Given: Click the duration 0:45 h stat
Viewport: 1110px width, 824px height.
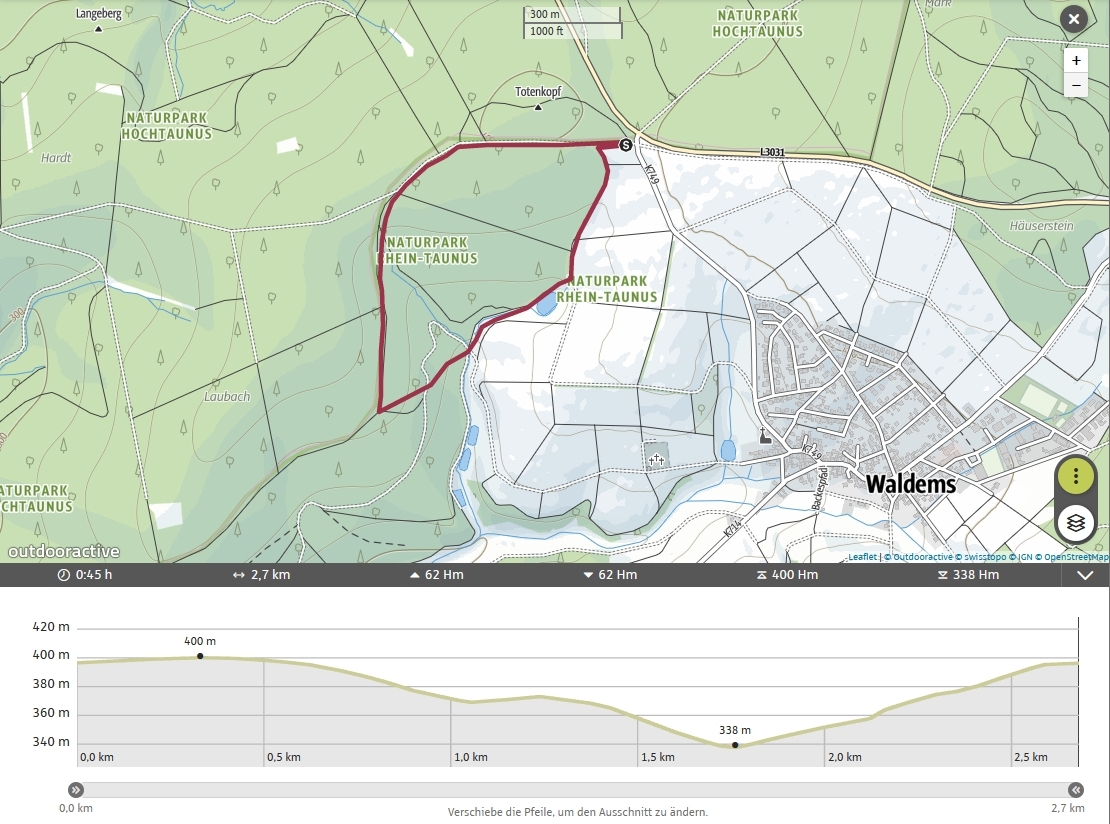Looking at the screenshot, I should tap(85, 575).
